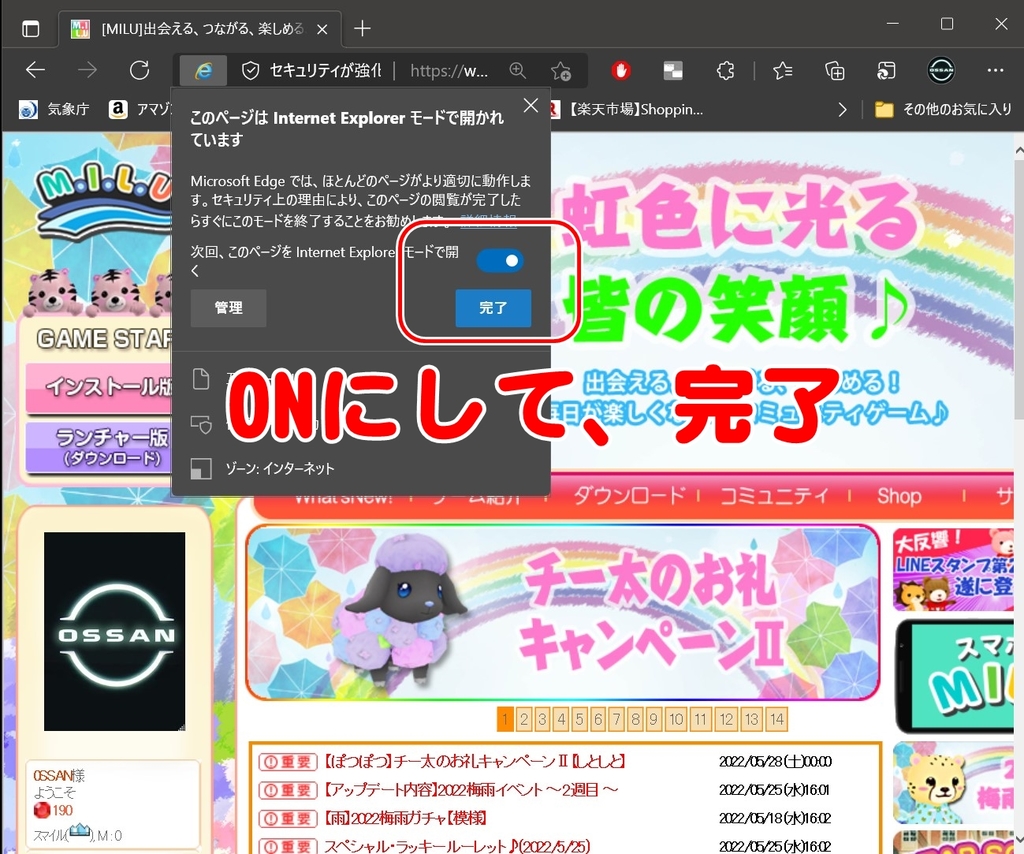Select banner page number 5
Screen dimensions: 1024x854
(x=579, y=718)
